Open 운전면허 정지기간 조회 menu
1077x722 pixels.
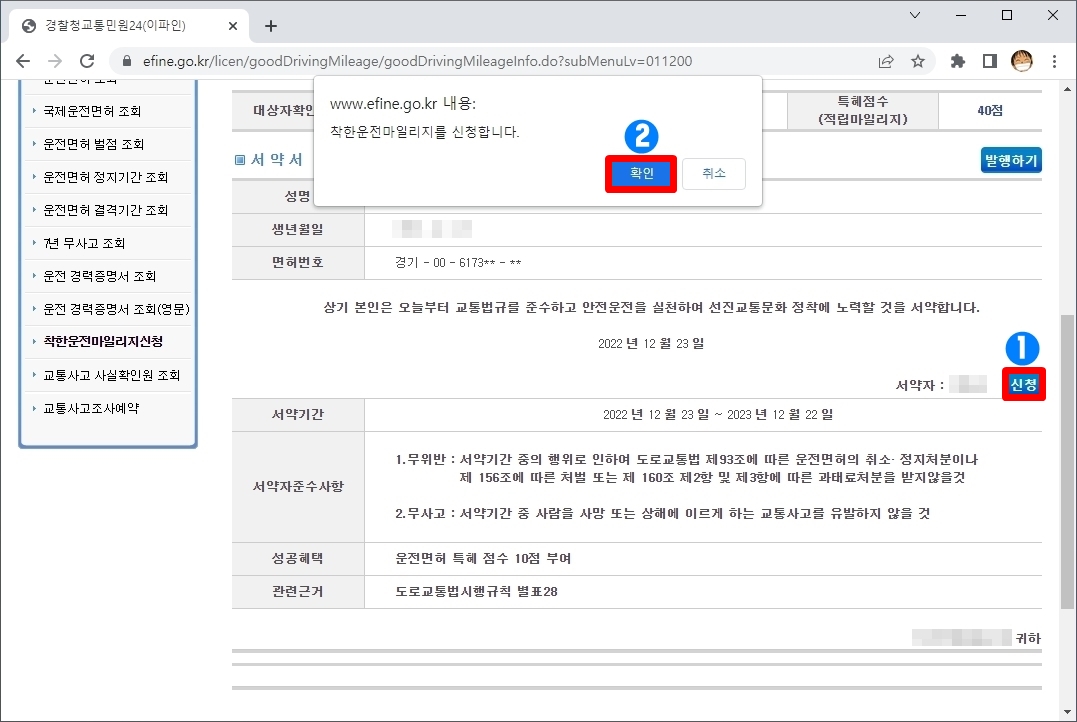click(x=105, y=177)
